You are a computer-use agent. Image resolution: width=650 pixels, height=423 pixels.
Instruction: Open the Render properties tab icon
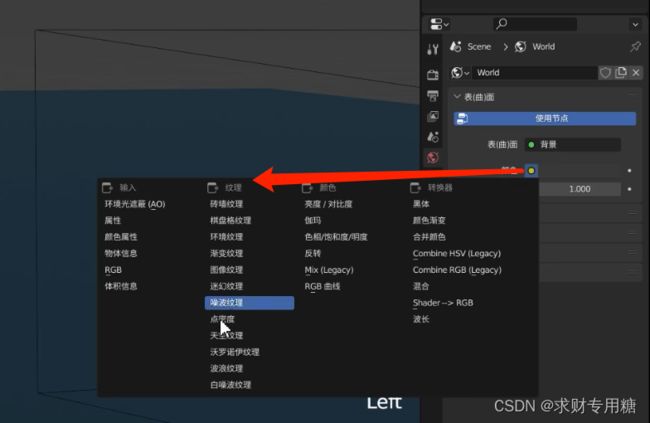tap(433, 75)
